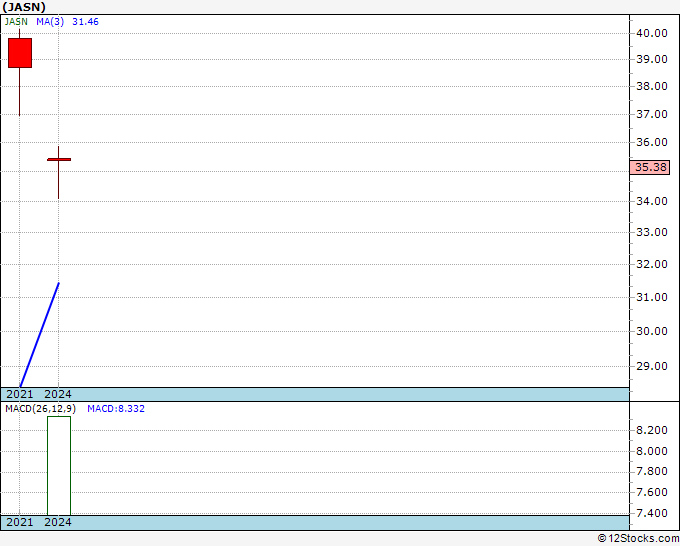Viewport: 680px width, 546px height.
Task: Click the 2021 label on MACD time axis
Action: tap(20, 522)
